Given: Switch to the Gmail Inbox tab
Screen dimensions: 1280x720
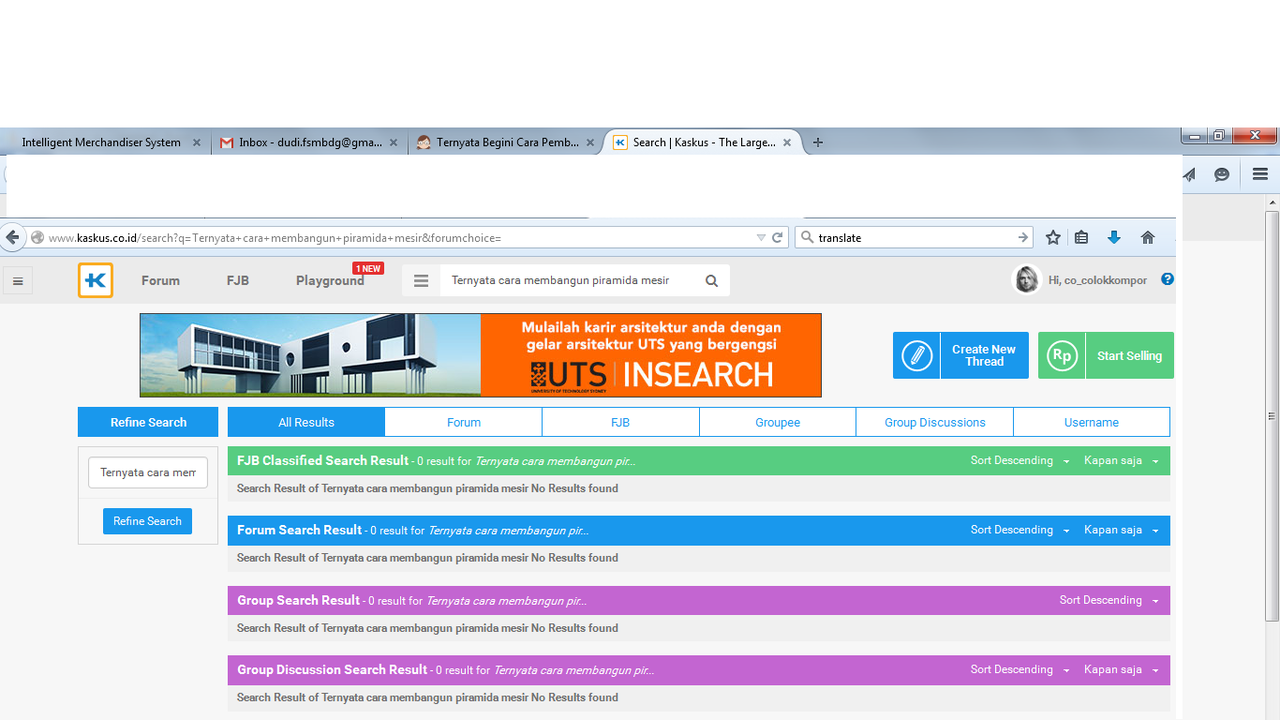Looking at the screenshot, I should pyautogui.click(x=310, y=143).
